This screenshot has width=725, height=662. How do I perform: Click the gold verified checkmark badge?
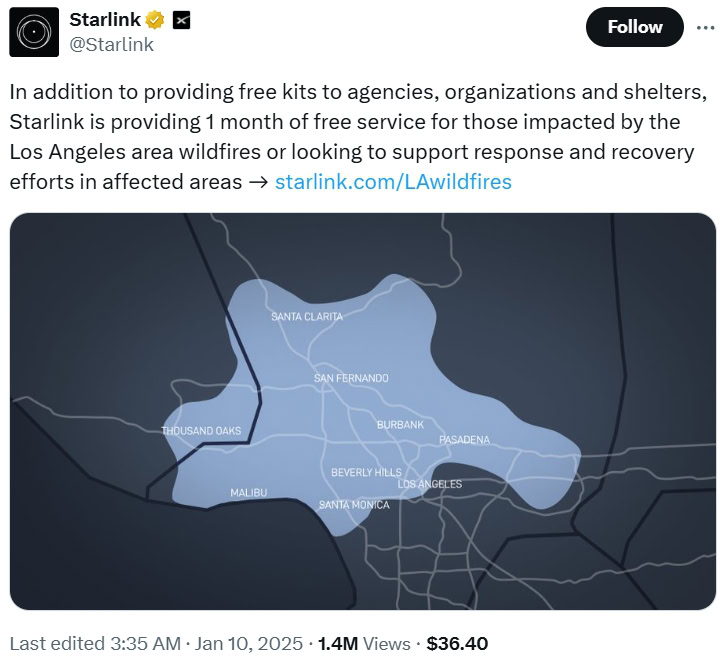pyautogui.click(x=155, y=20)
